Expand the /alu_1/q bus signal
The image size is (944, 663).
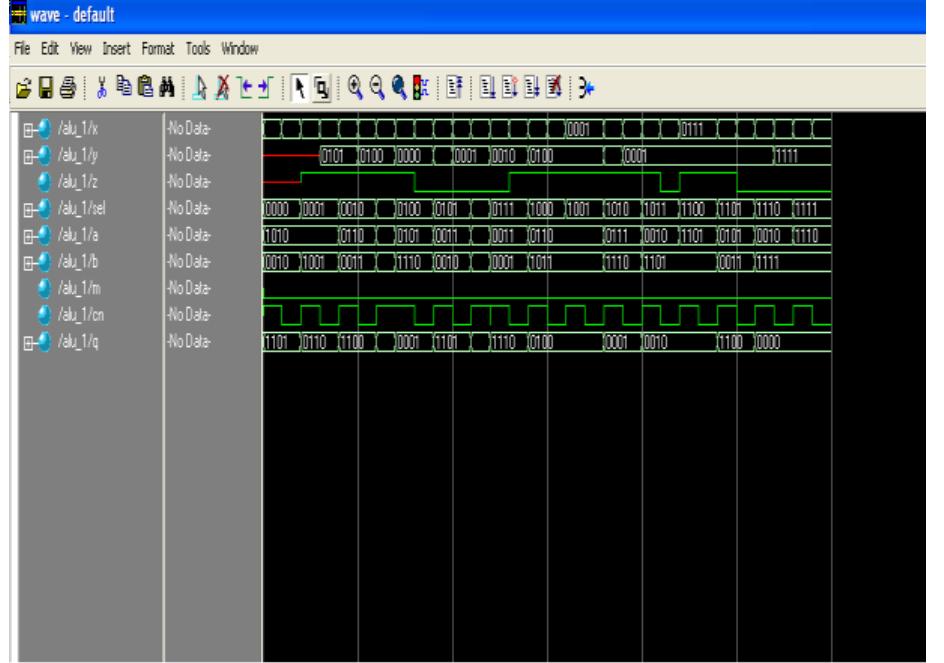pyautogui.click(x=28, y=343)
